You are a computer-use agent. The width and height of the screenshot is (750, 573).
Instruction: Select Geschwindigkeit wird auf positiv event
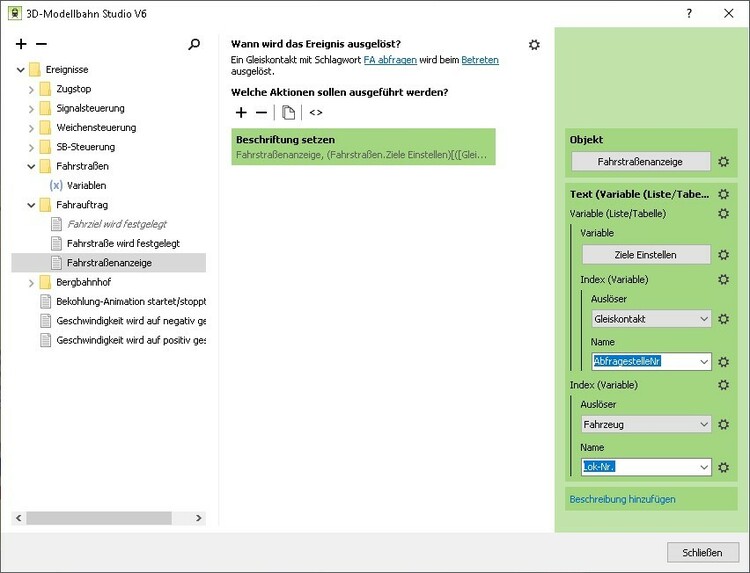point(131,340)
